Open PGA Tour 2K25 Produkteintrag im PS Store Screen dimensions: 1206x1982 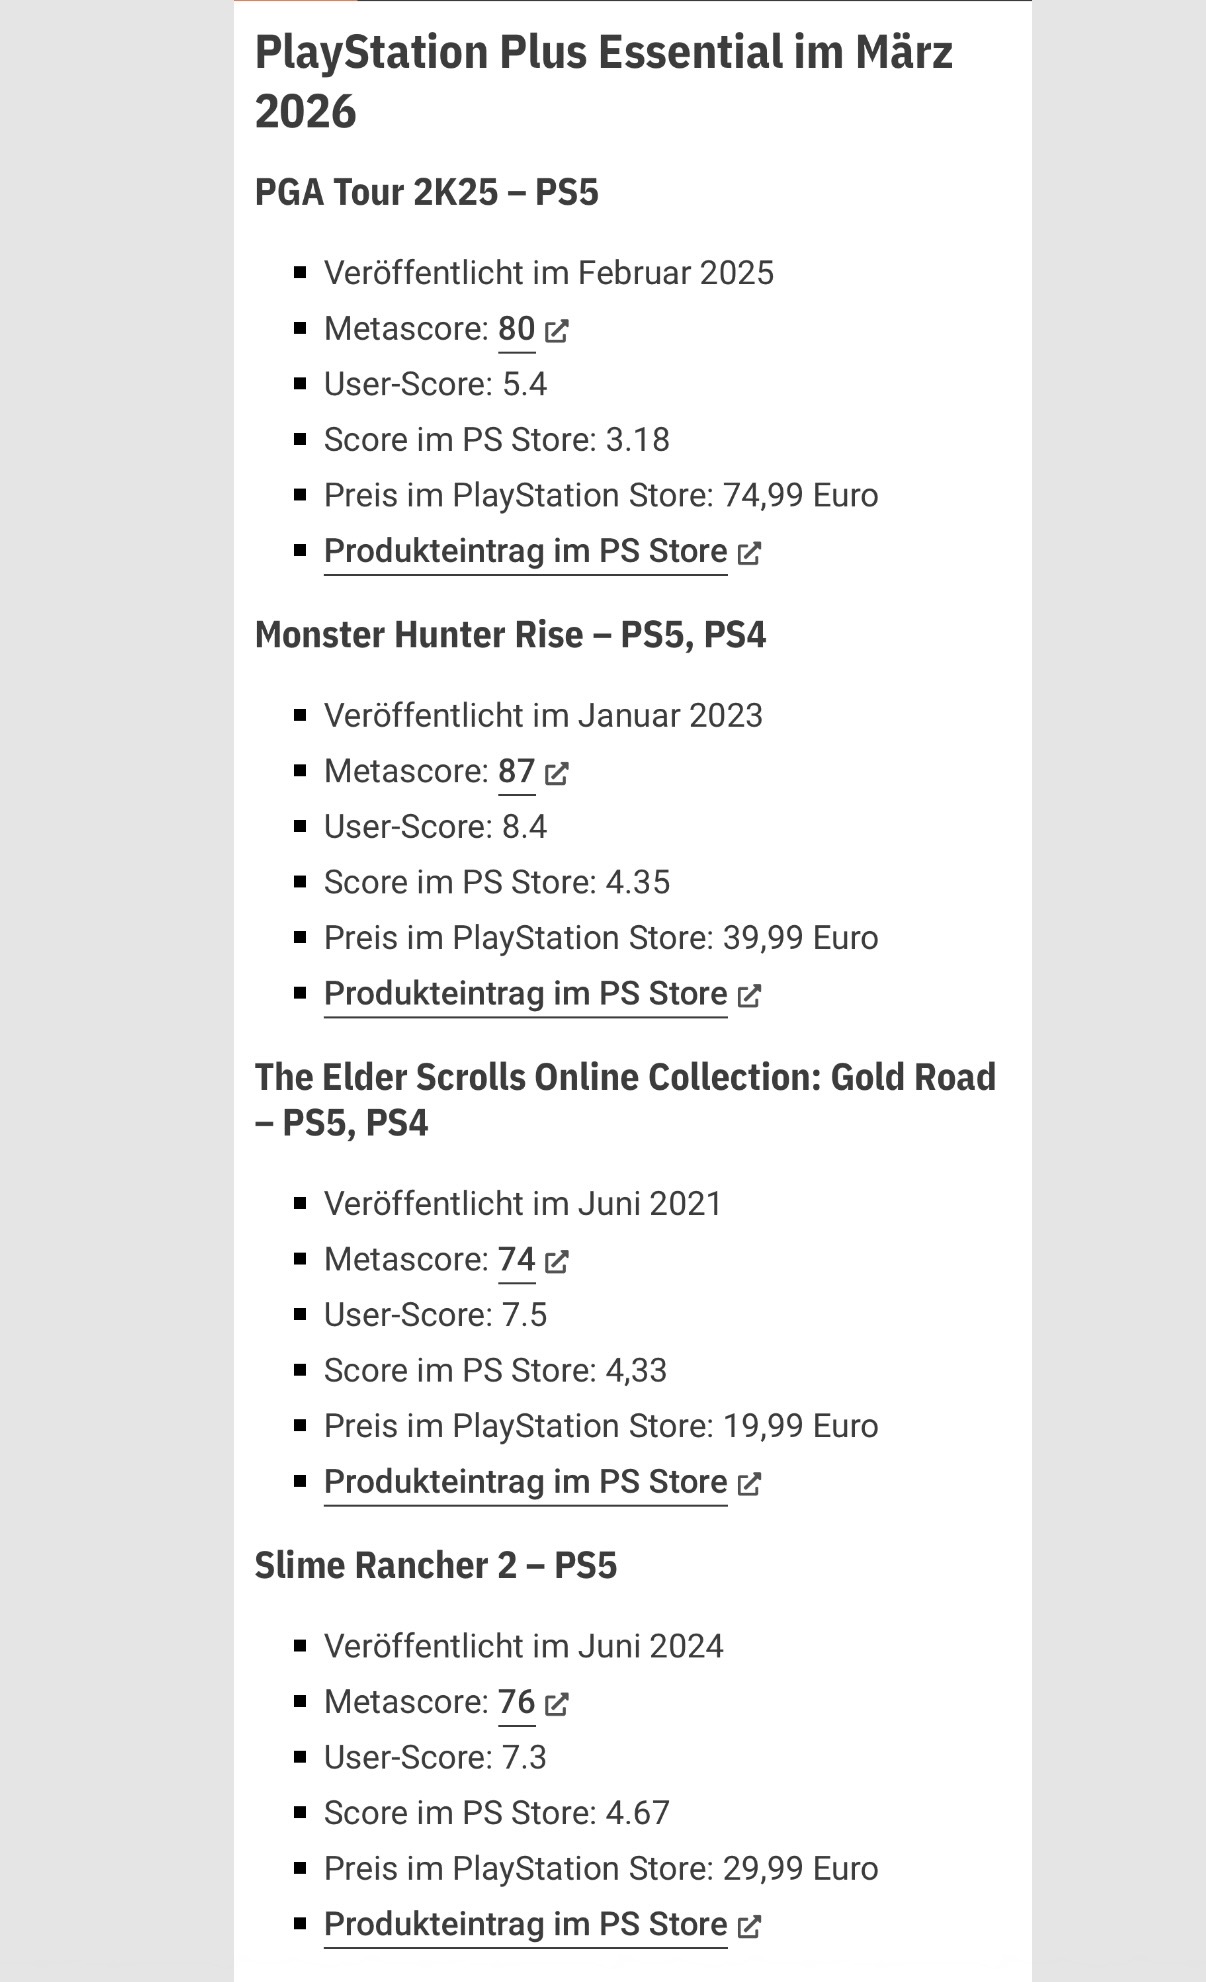(525, 551)
